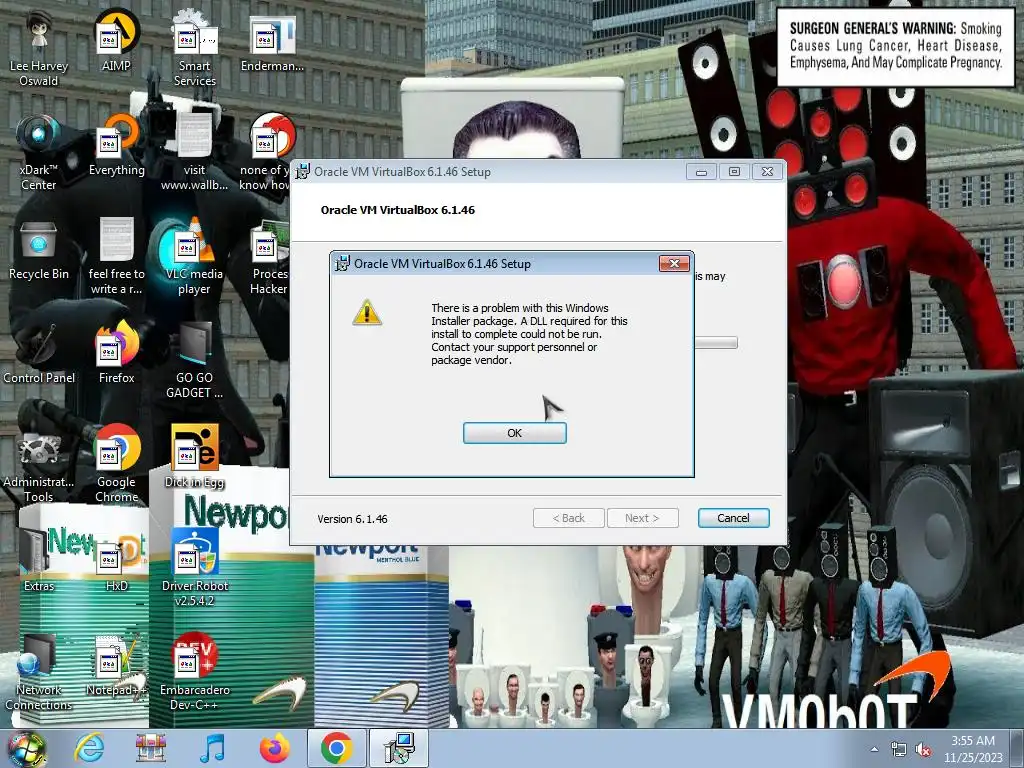The height and width of the screenshot is (768, 1024).
Task: Minimize the VirtualBox Setup window
Action: (x=701, y=172)
